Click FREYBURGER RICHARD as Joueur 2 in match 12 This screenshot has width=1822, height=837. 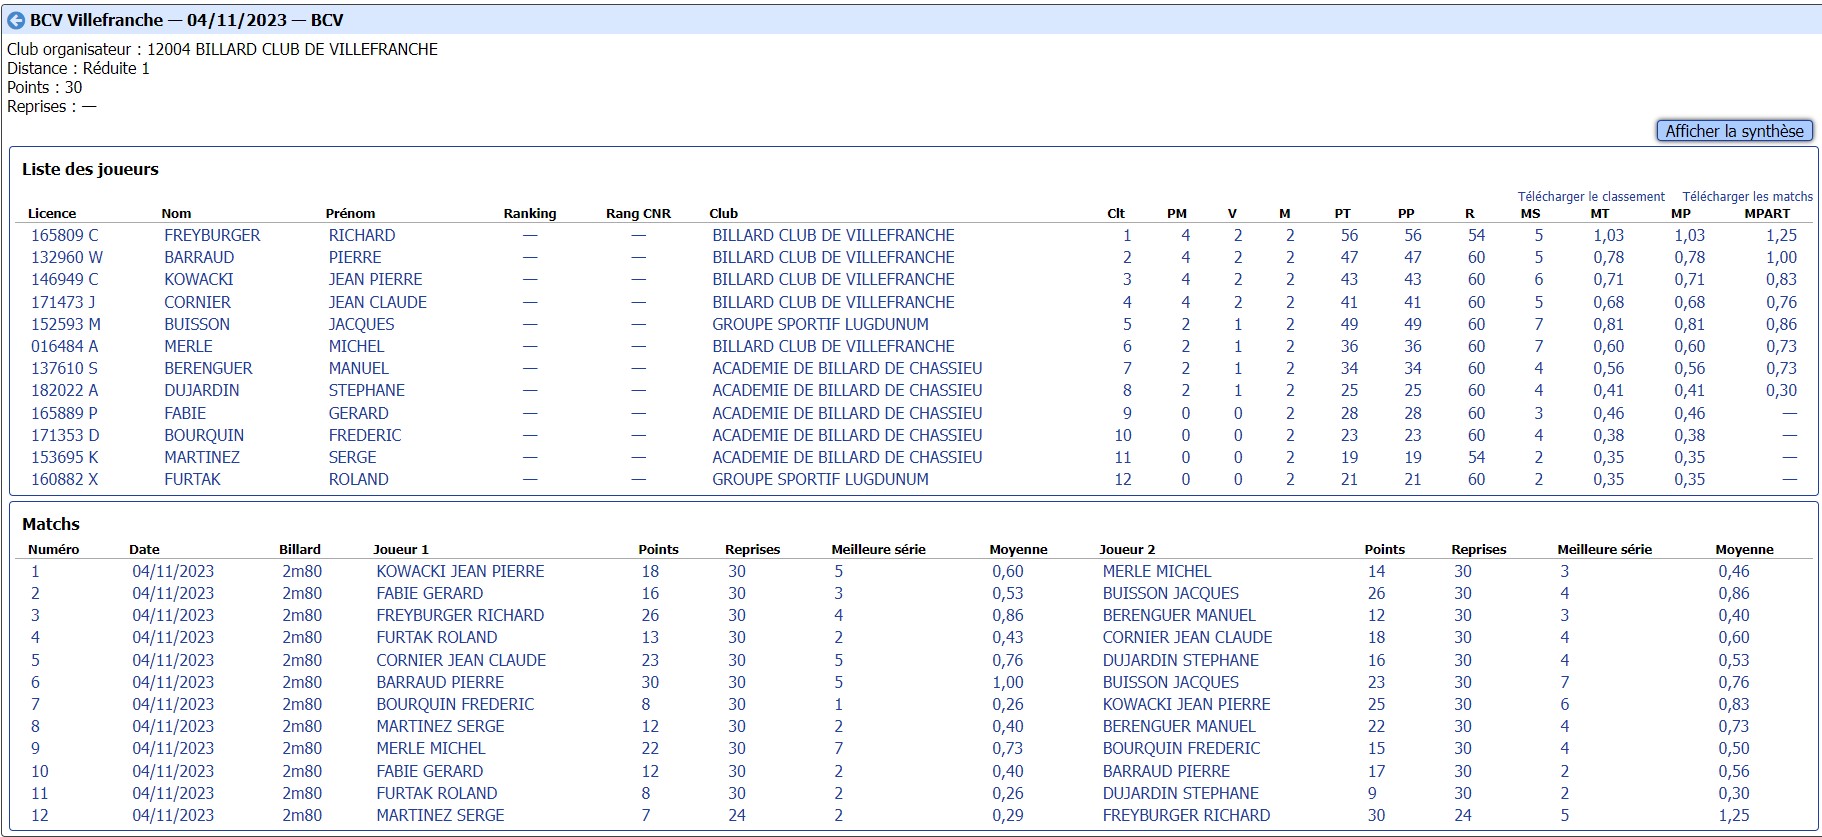[x=1186, y=815]
